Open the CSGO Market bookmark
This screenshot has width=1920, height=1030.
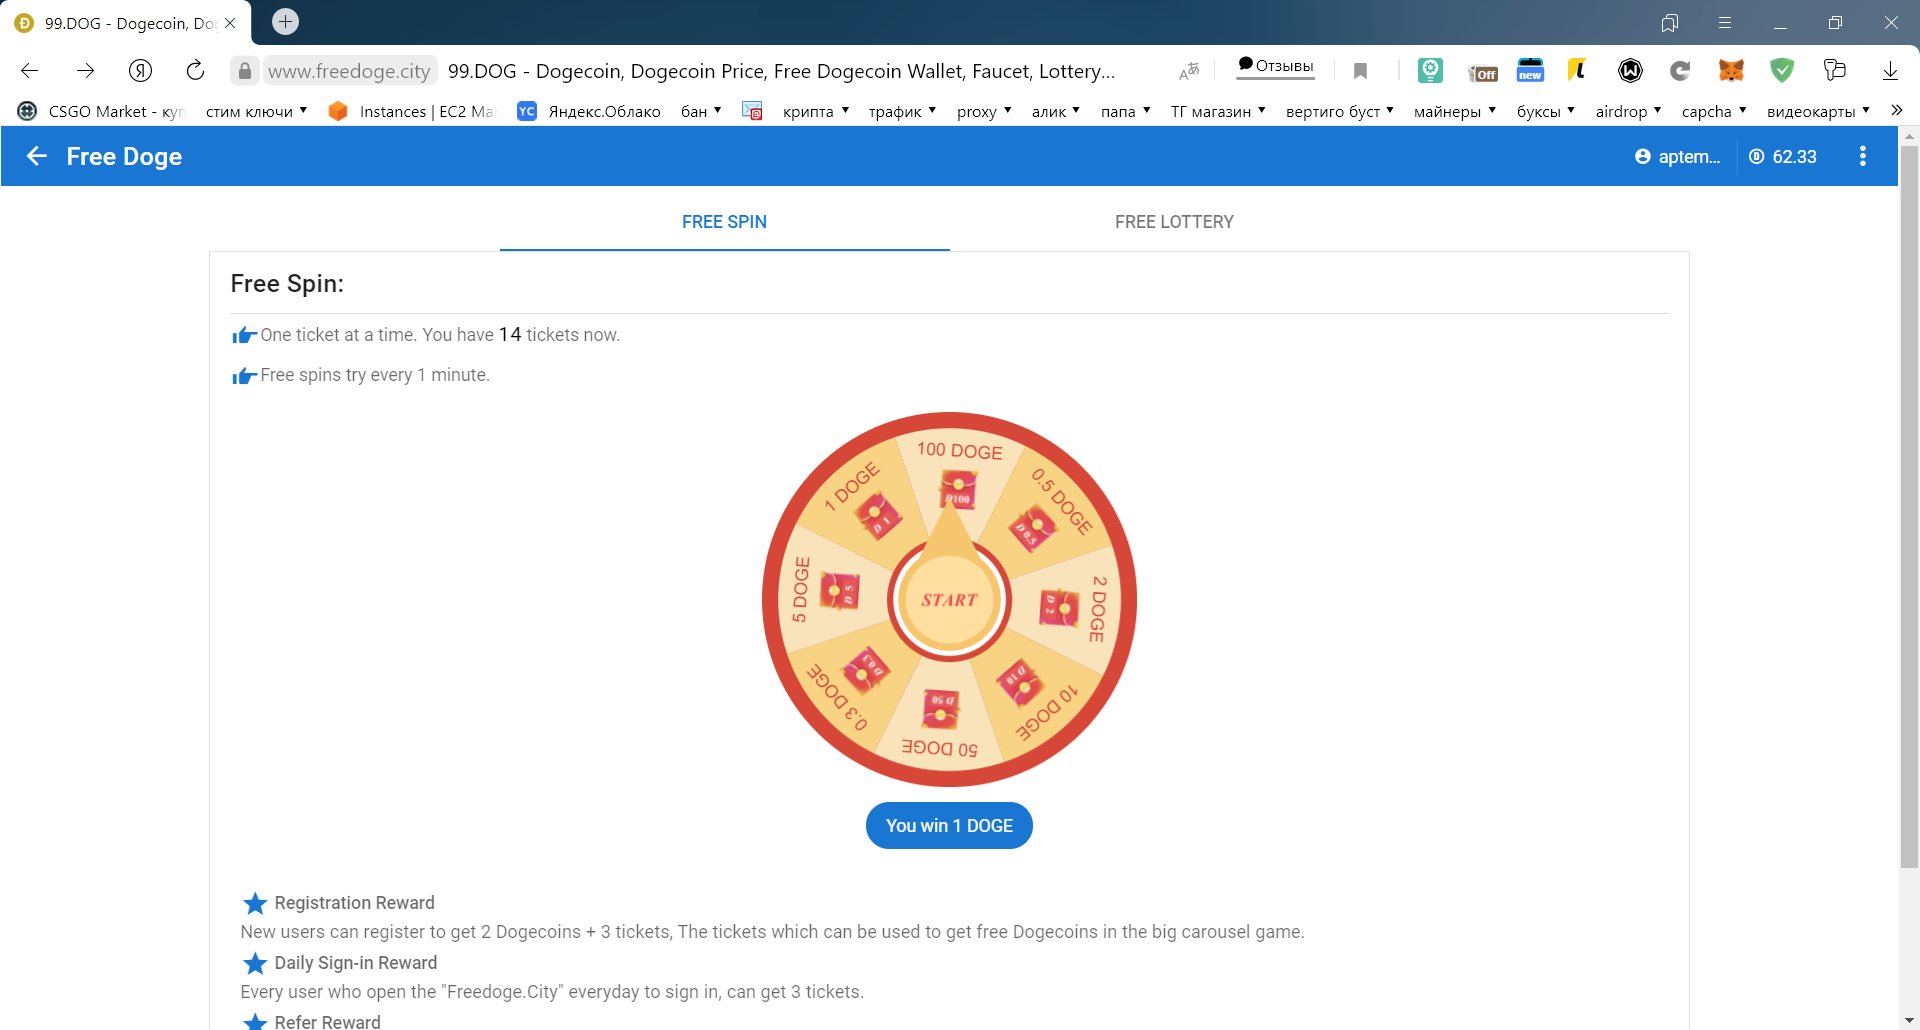pos(102,111)
